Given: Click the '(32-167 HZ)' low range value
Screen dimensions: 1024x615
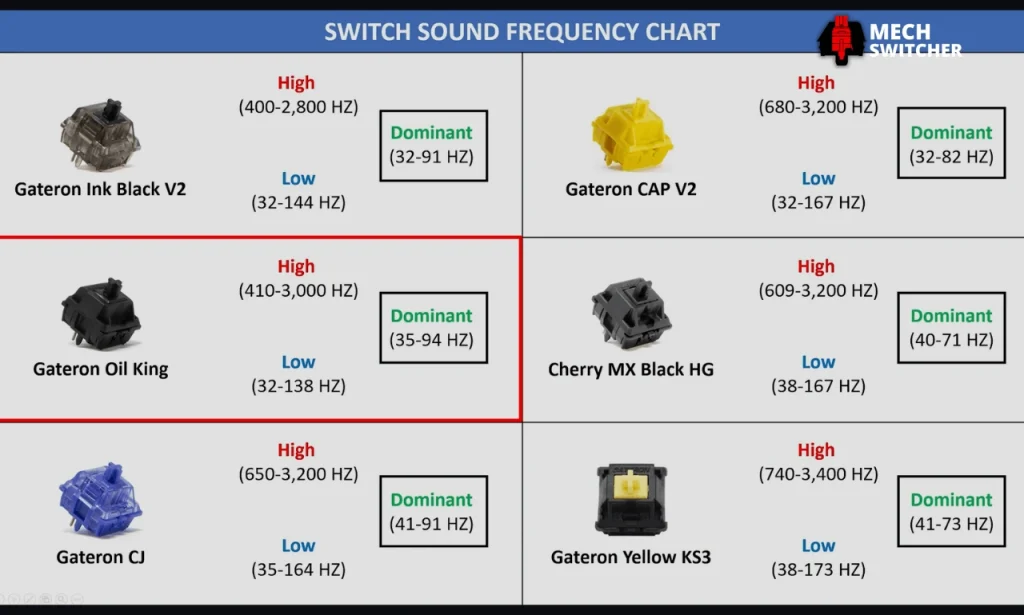Looking at the screenshot, I should pyautogui.click(x=818, y=202).
